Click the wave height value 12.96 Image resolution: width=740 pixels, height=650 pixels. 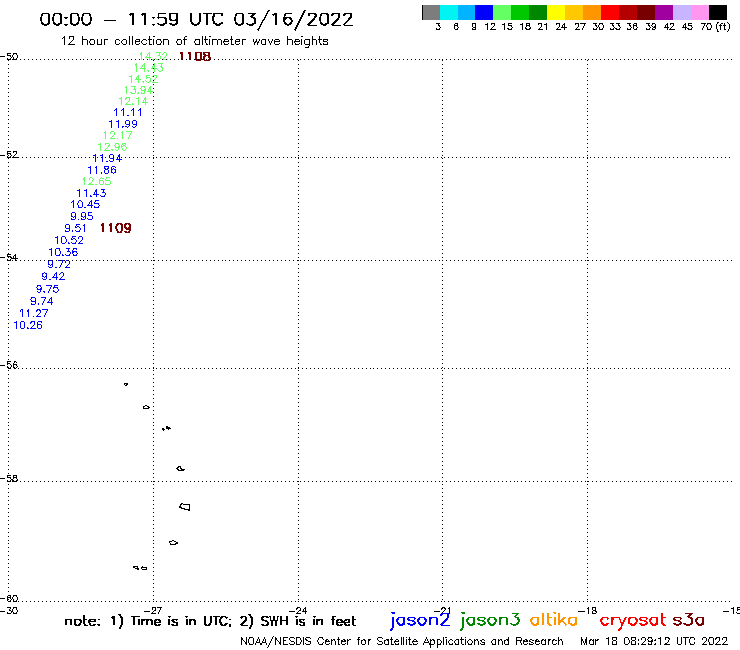[112, 147]
